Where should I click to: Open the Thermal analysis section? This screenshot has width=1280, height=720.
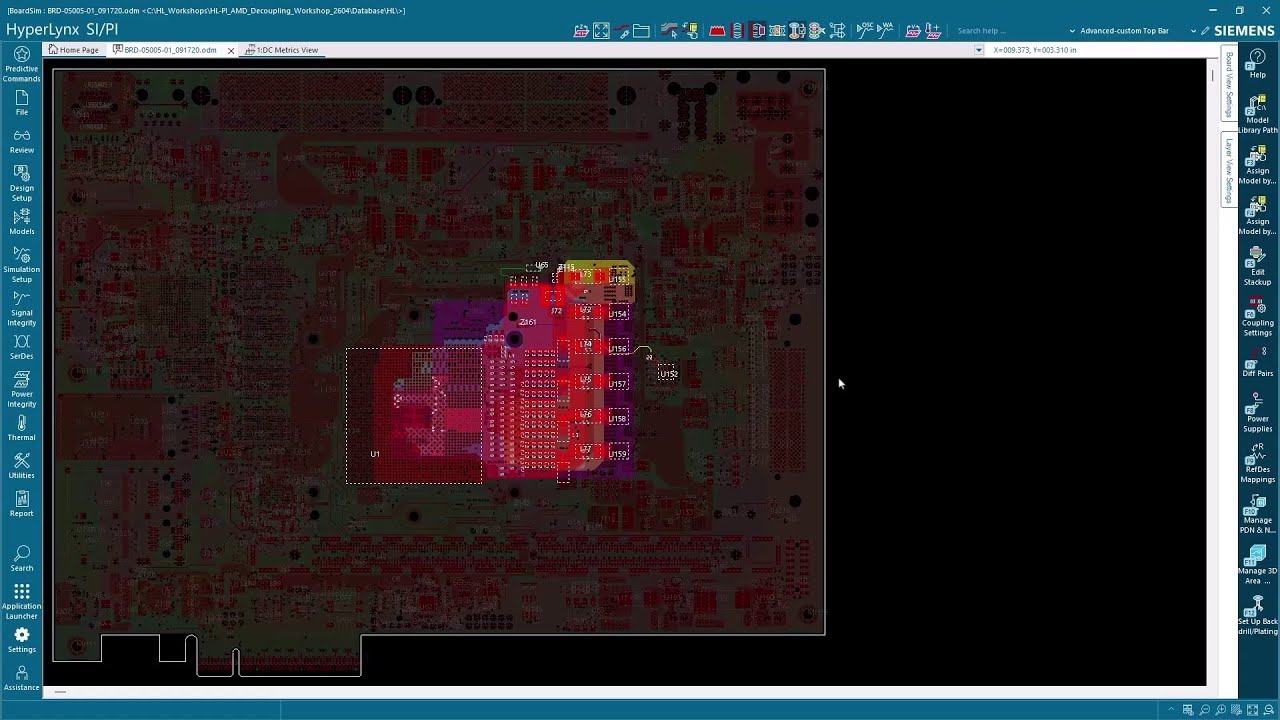click(x=21, y=428)
